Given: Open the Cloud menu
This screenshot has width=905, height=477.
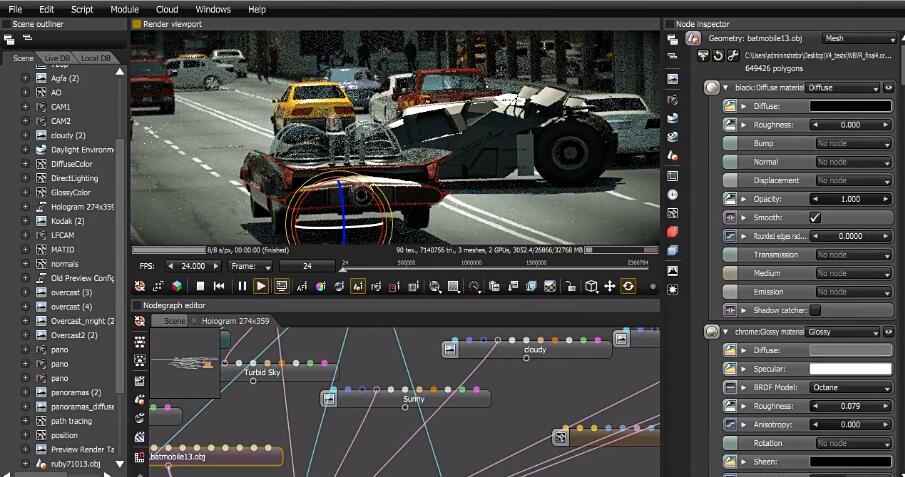Looking at the screenshot, I should 167,9.
